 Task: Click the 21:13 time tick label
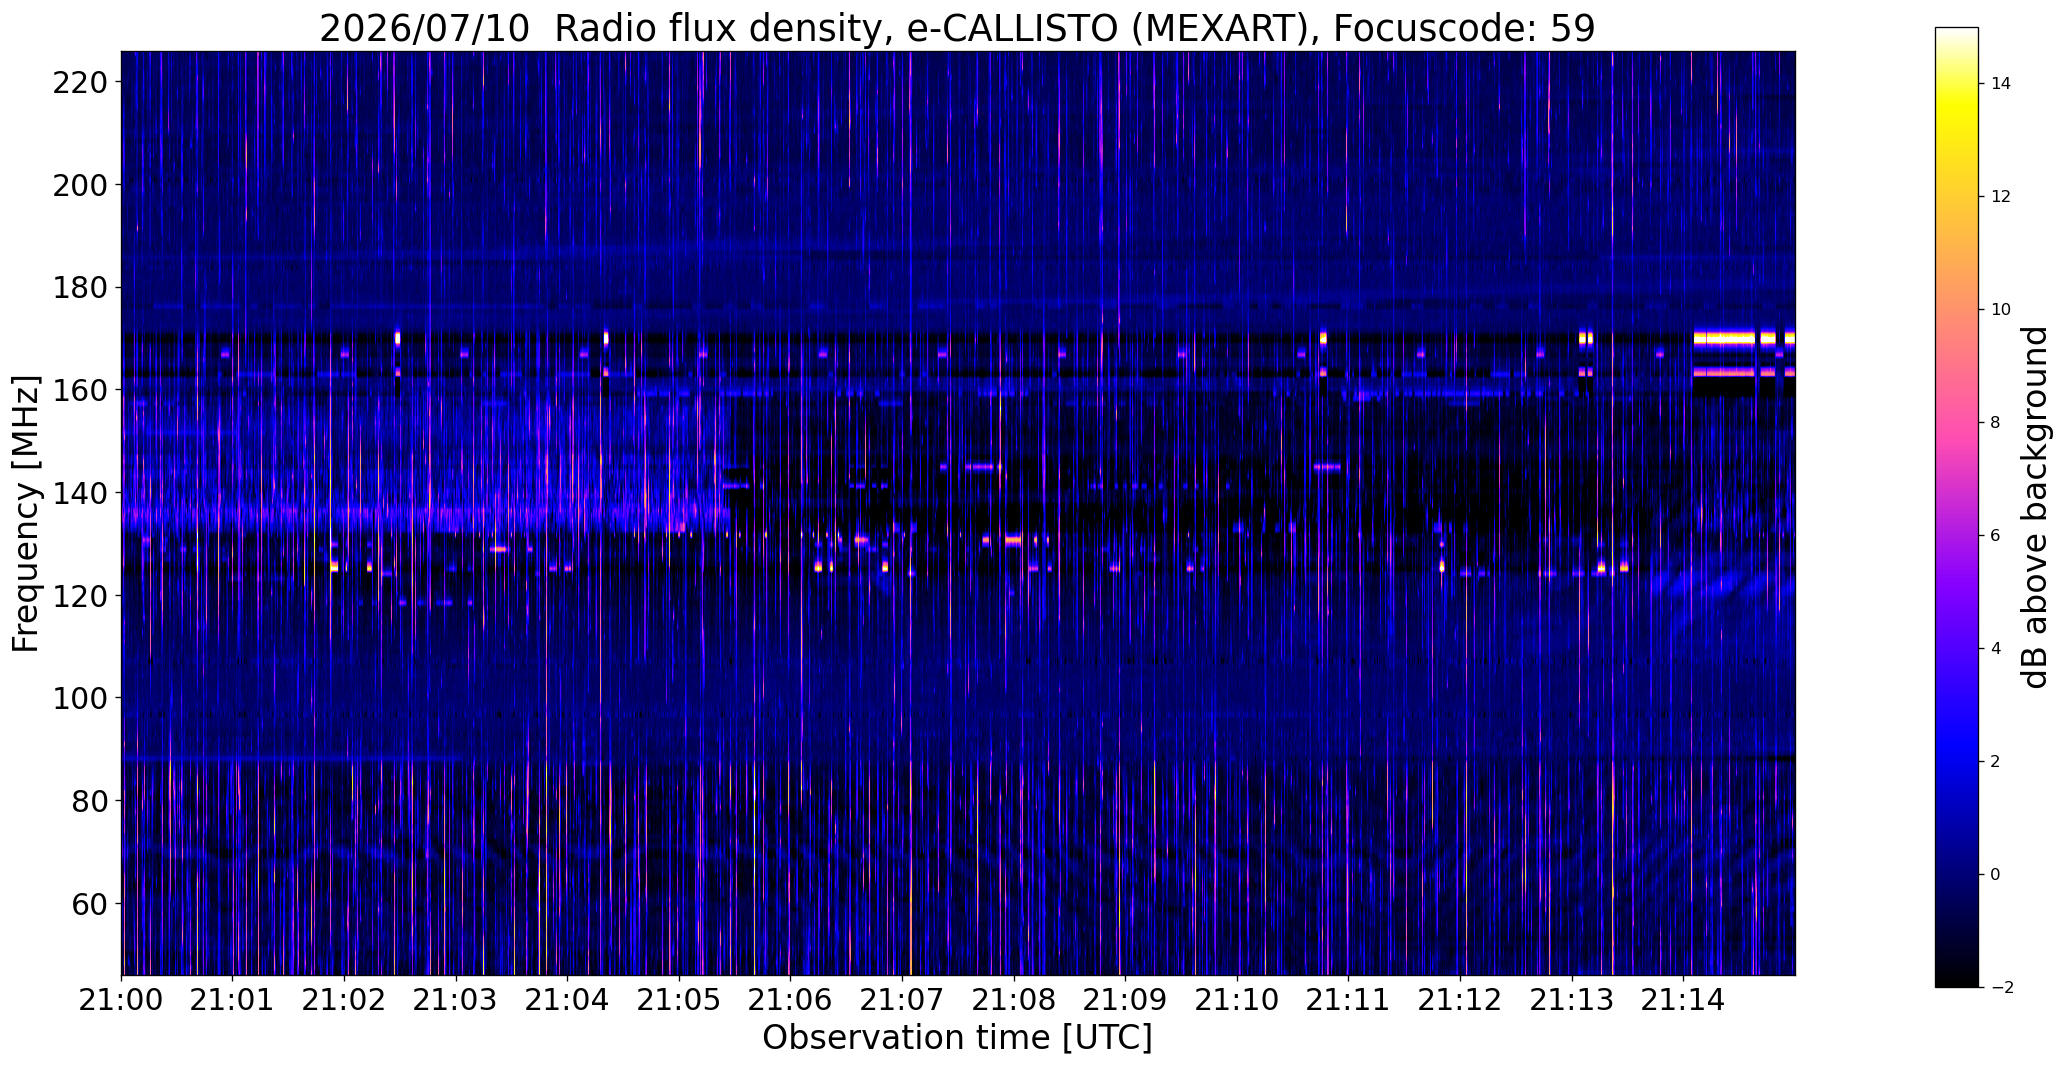tap(1572, 1000)
